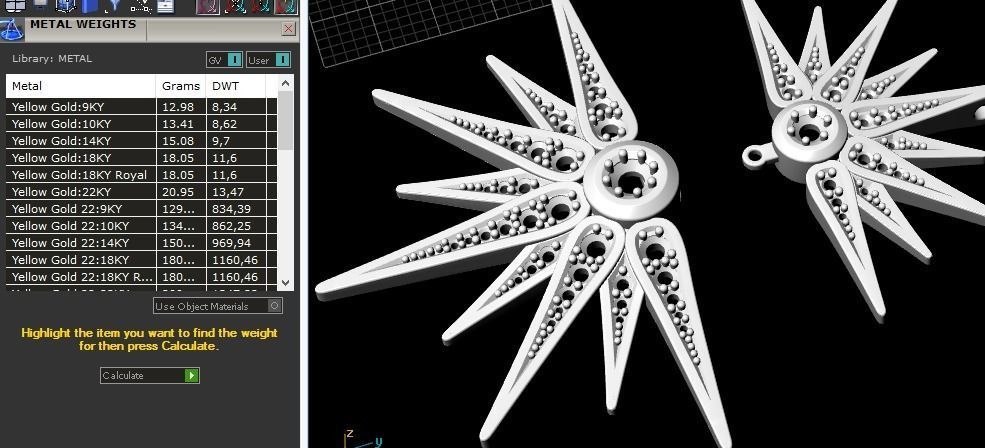The height and width of the screenshot is (448, 985).
Task: Select the Yellow Gold:14KY row
Action: pos(141,141)
